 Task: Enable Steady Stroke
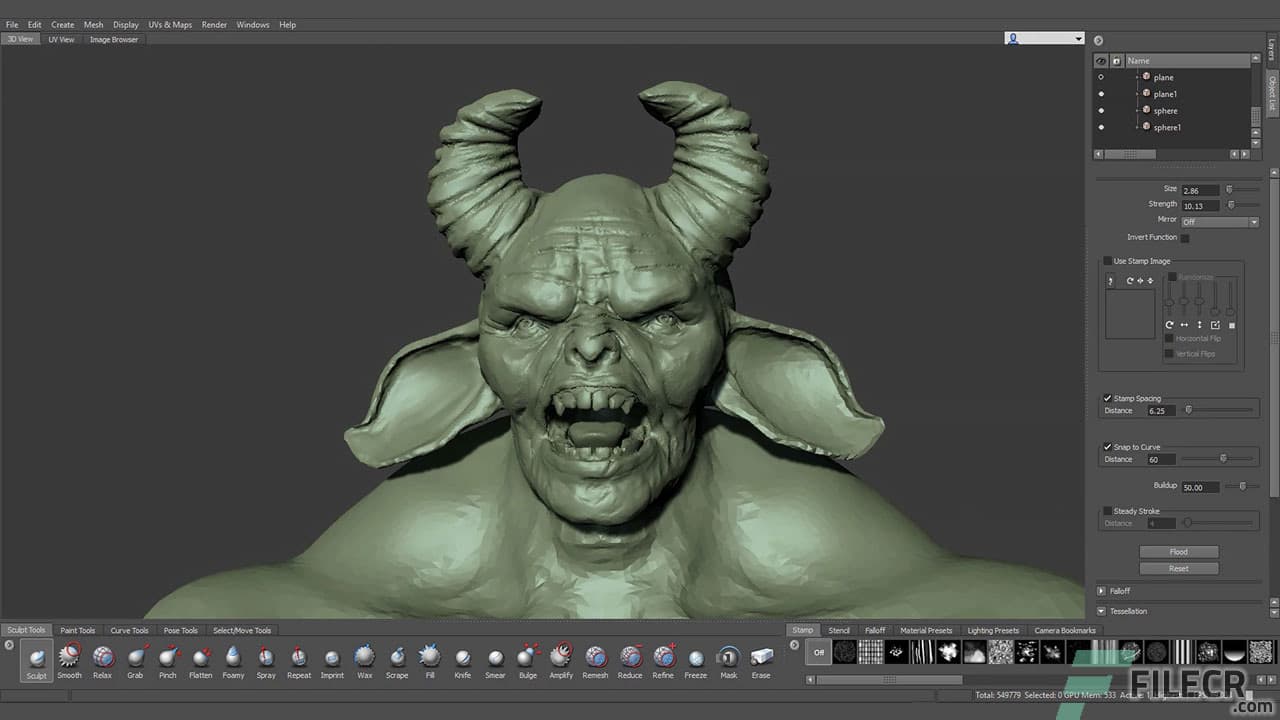coord(1109,511)
